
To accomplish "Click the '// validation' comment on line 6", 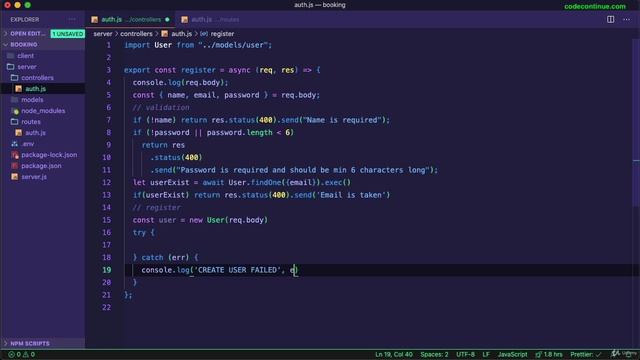I will coord(161,107).
